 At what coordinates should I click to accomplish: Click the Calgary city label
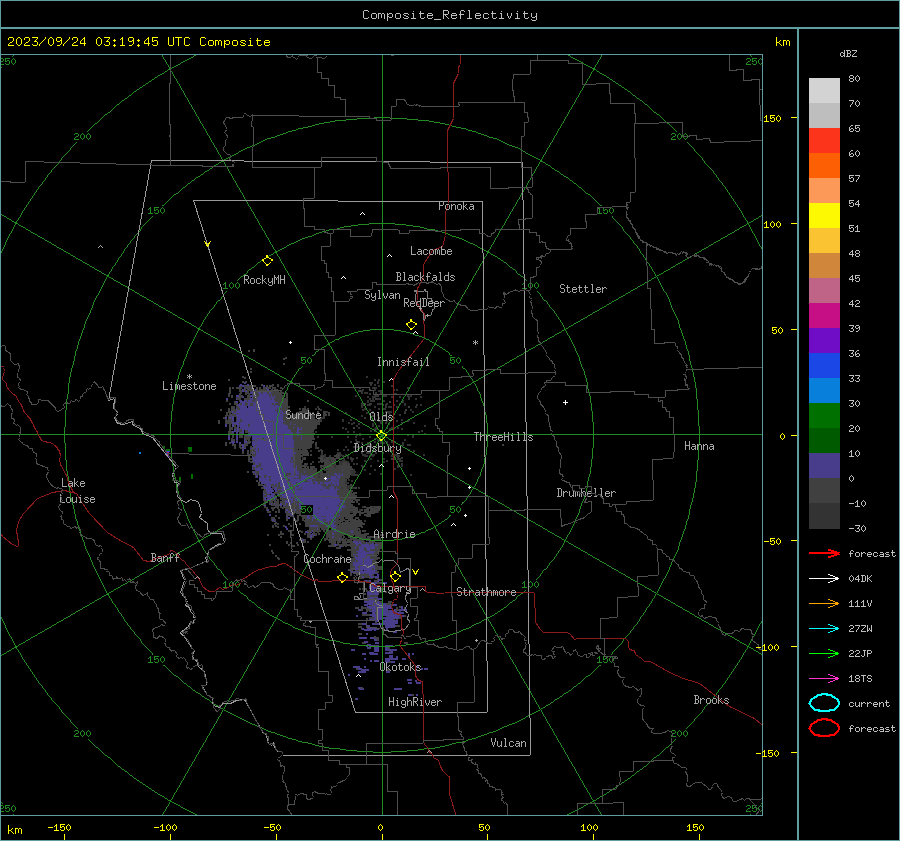390,588
